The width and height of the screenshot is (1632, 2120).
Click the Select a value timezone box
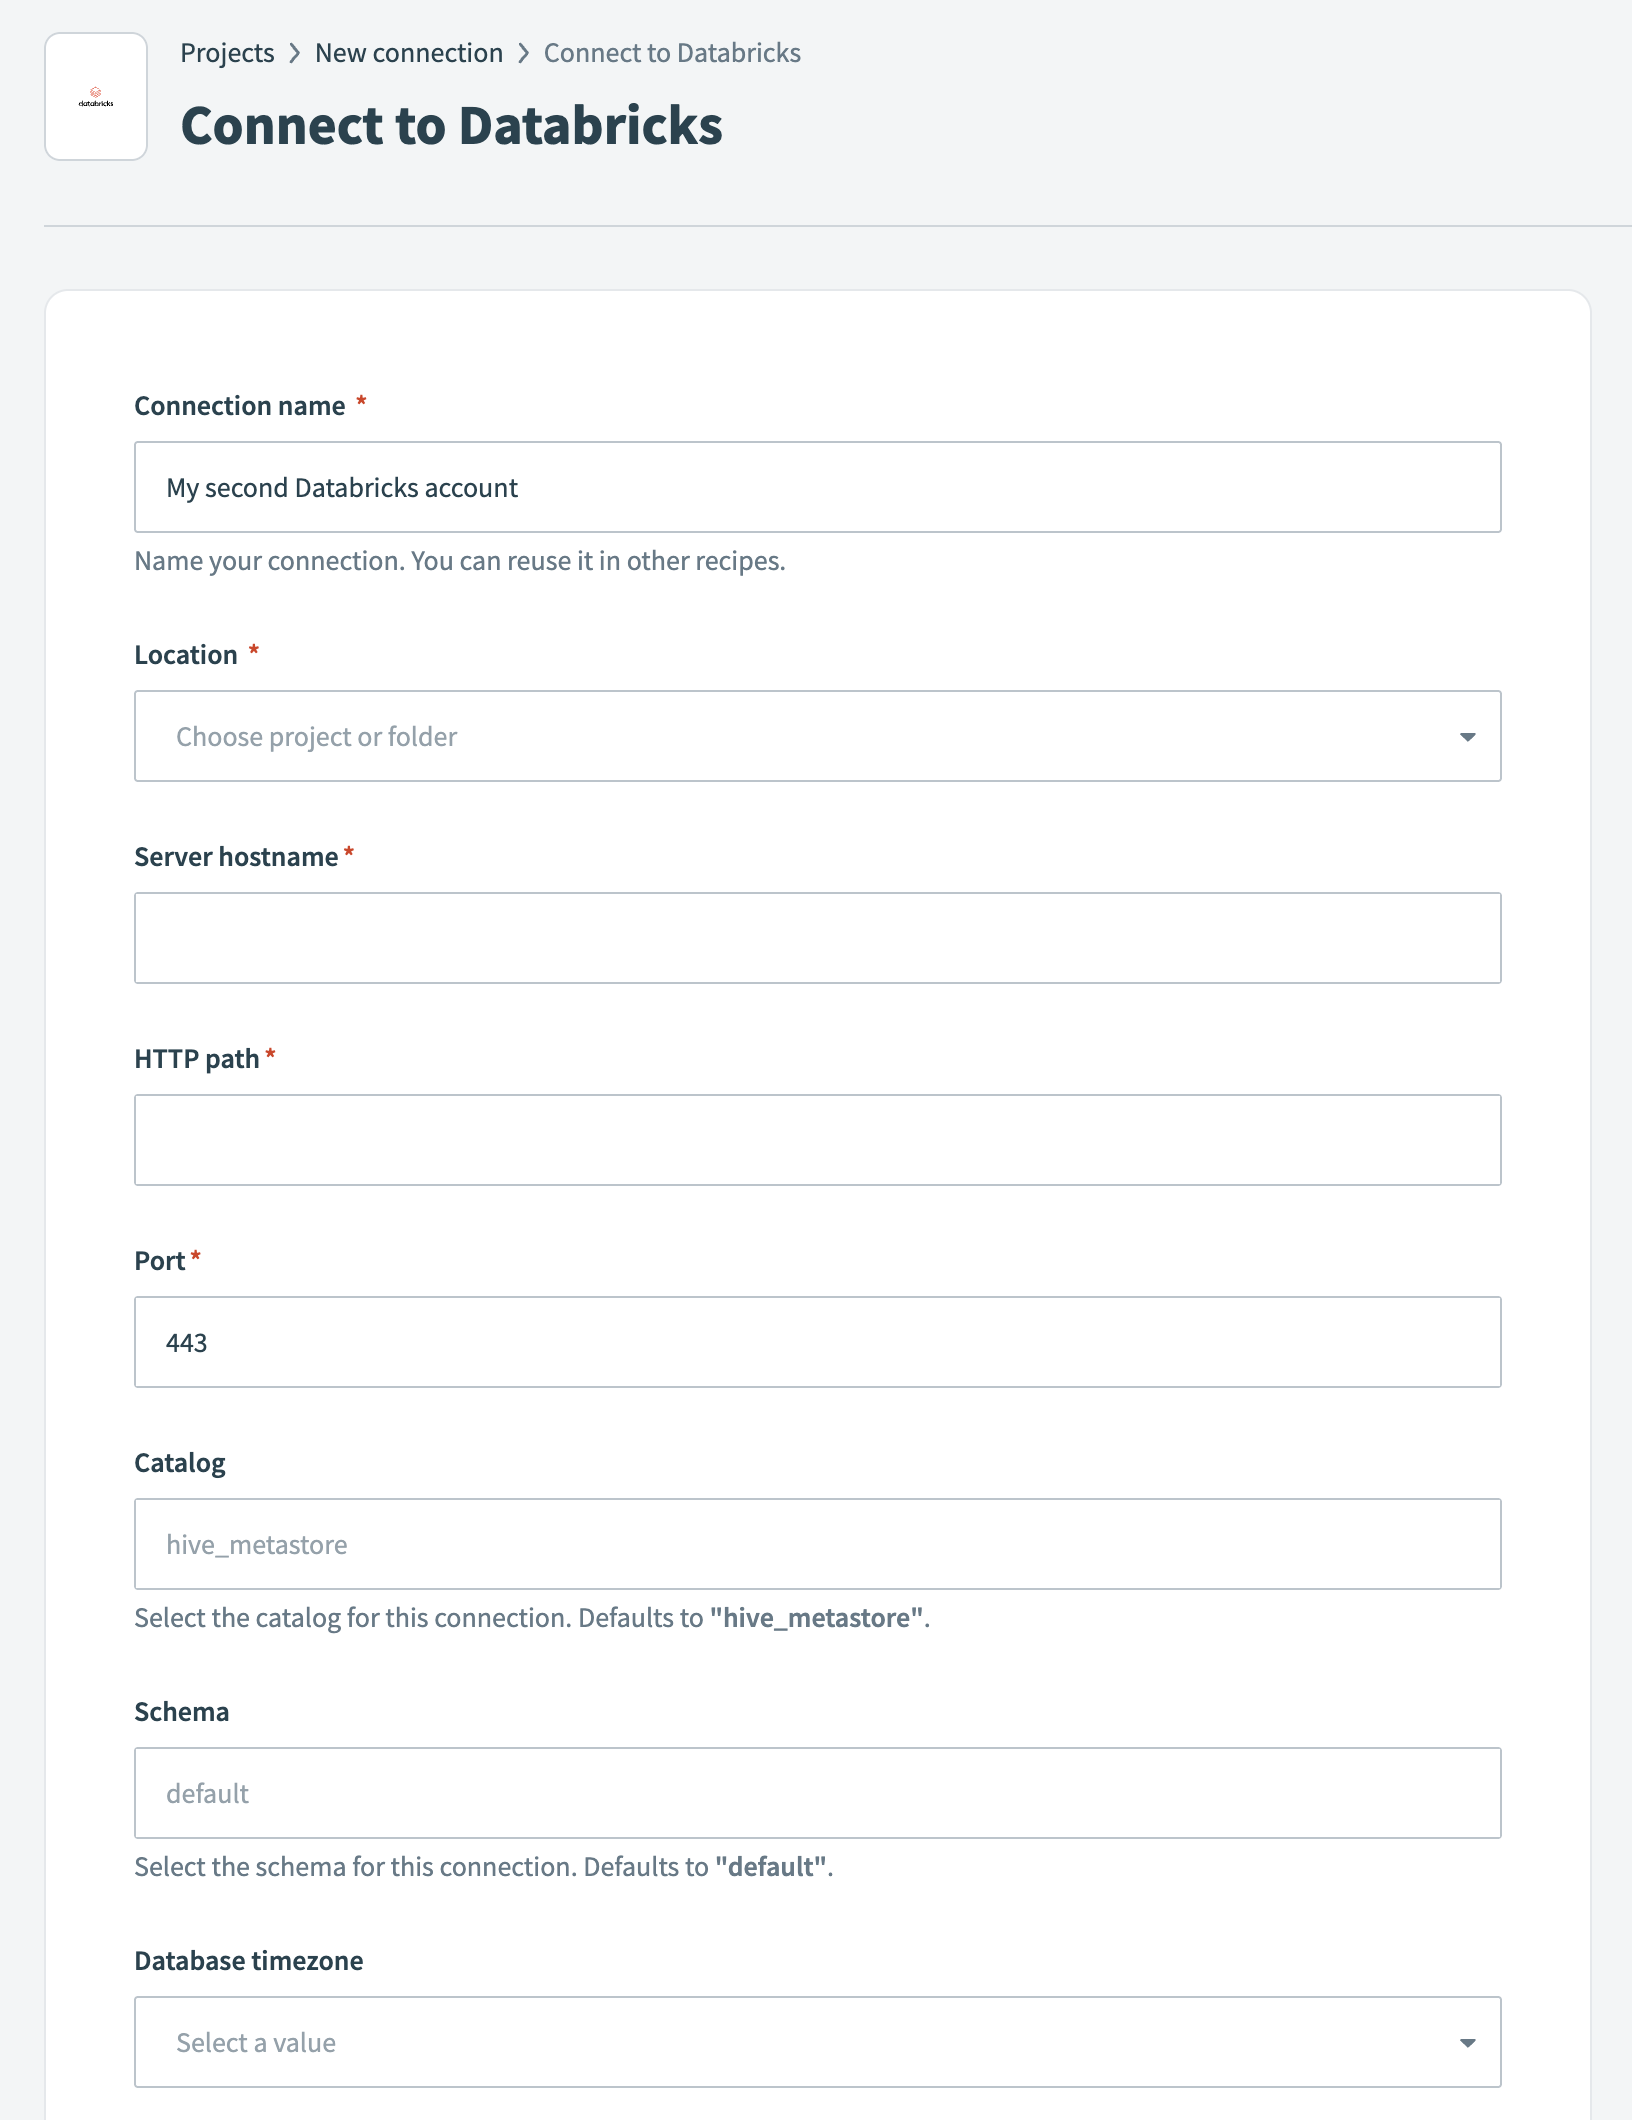700,2042
